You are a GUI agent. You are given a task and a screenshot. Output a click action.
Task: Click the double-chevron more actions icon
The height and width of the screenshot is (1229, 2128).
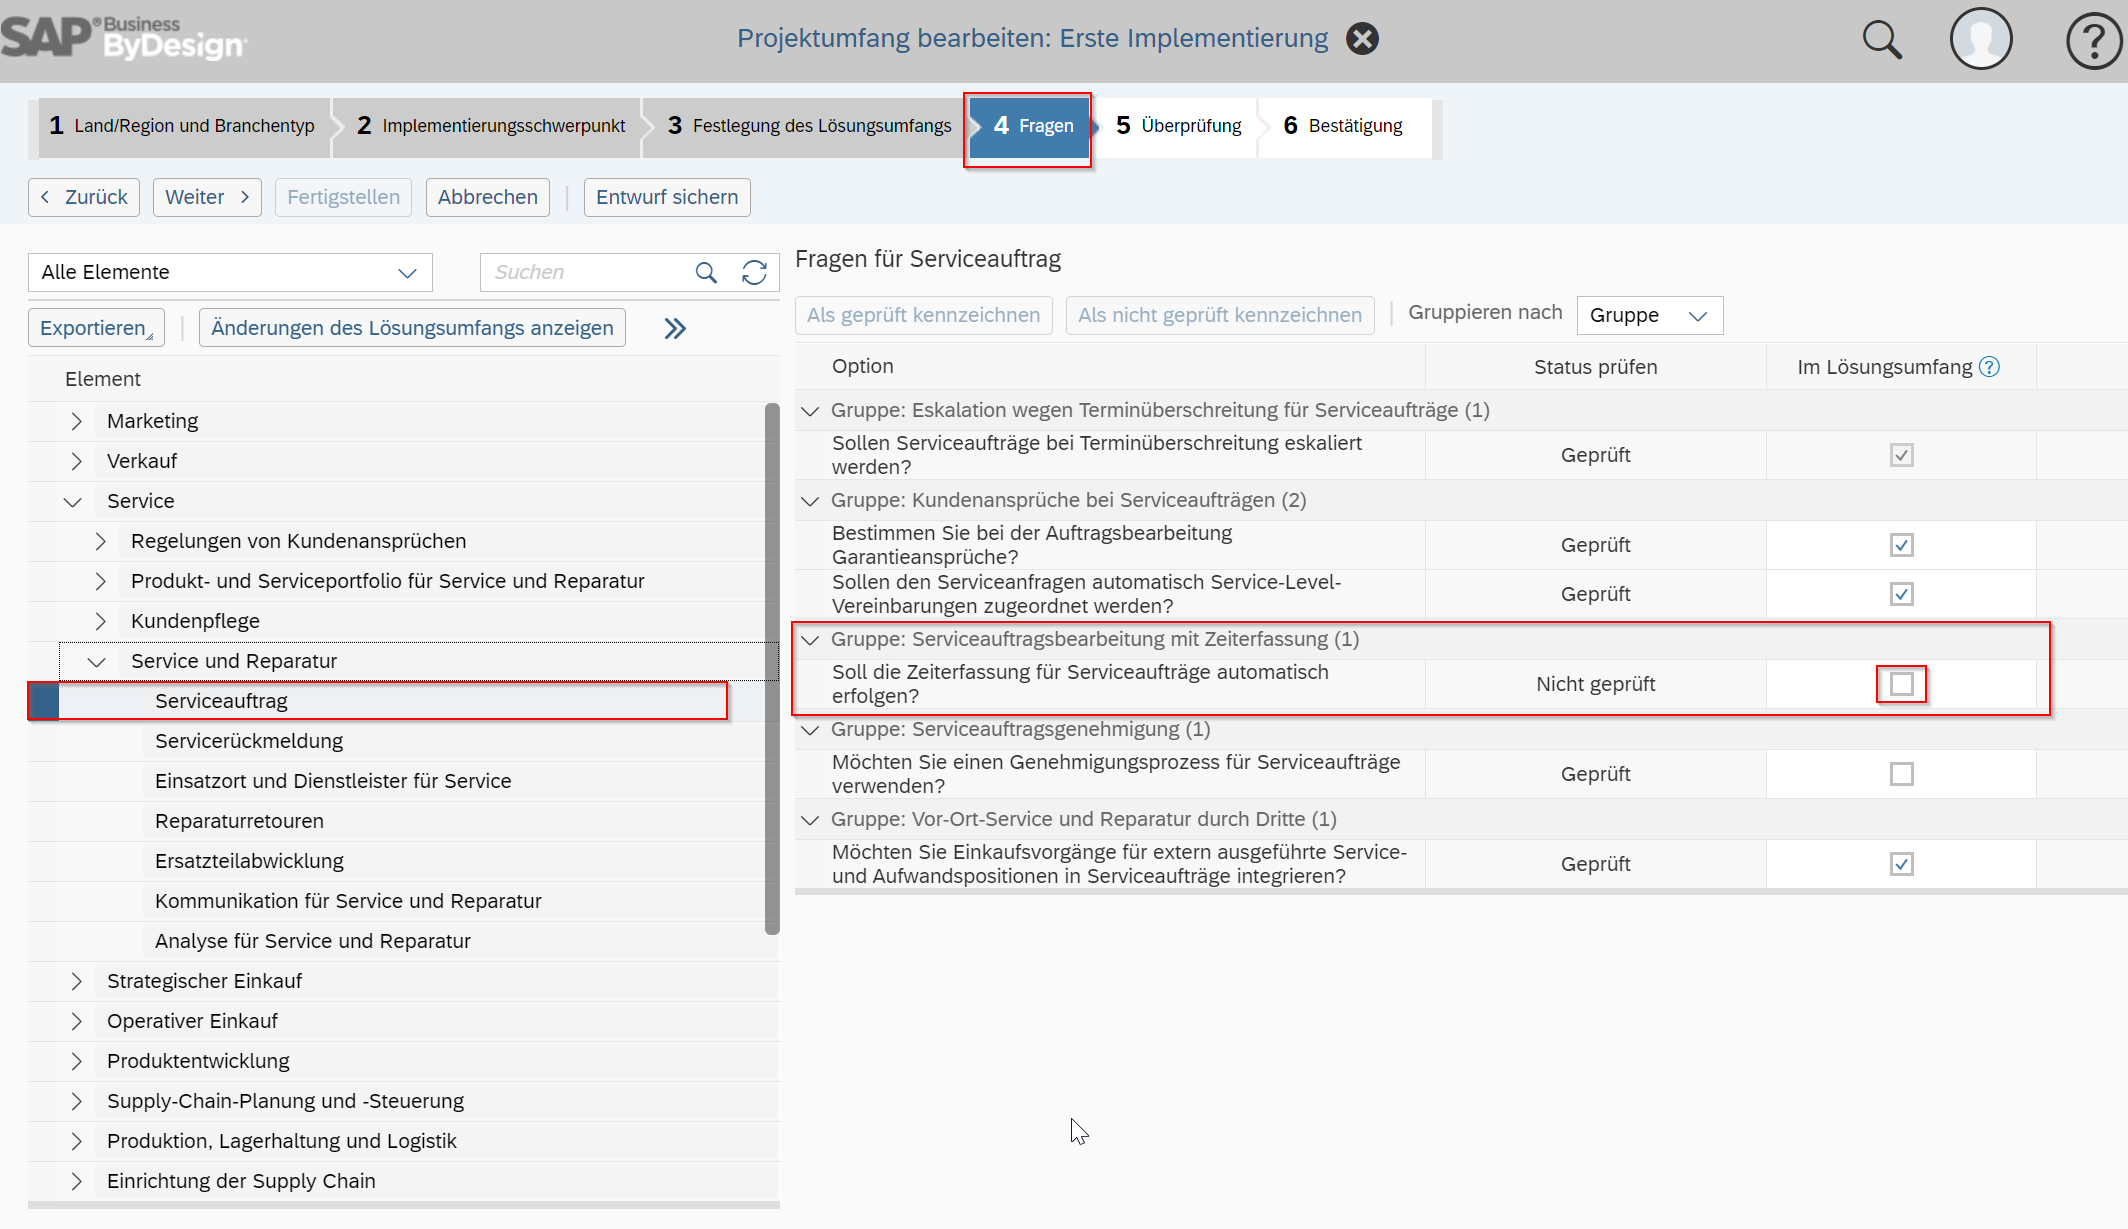pos(675,328)
